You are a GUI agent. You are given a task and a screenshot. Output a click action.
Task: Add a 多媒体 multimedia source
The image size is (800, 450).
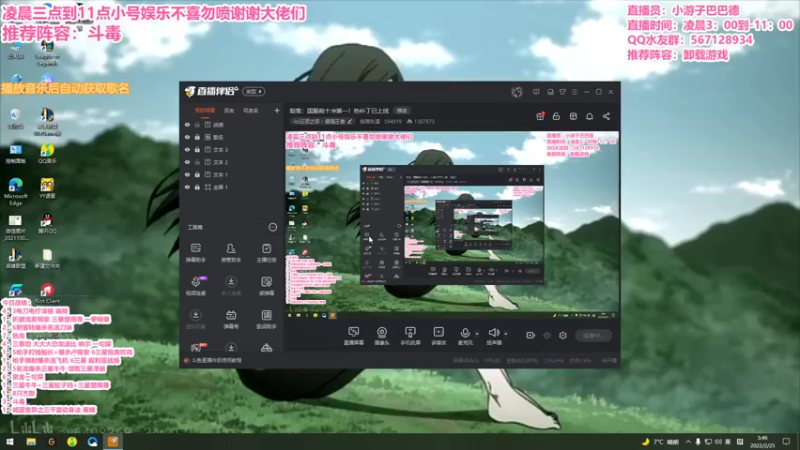[438, 336]
